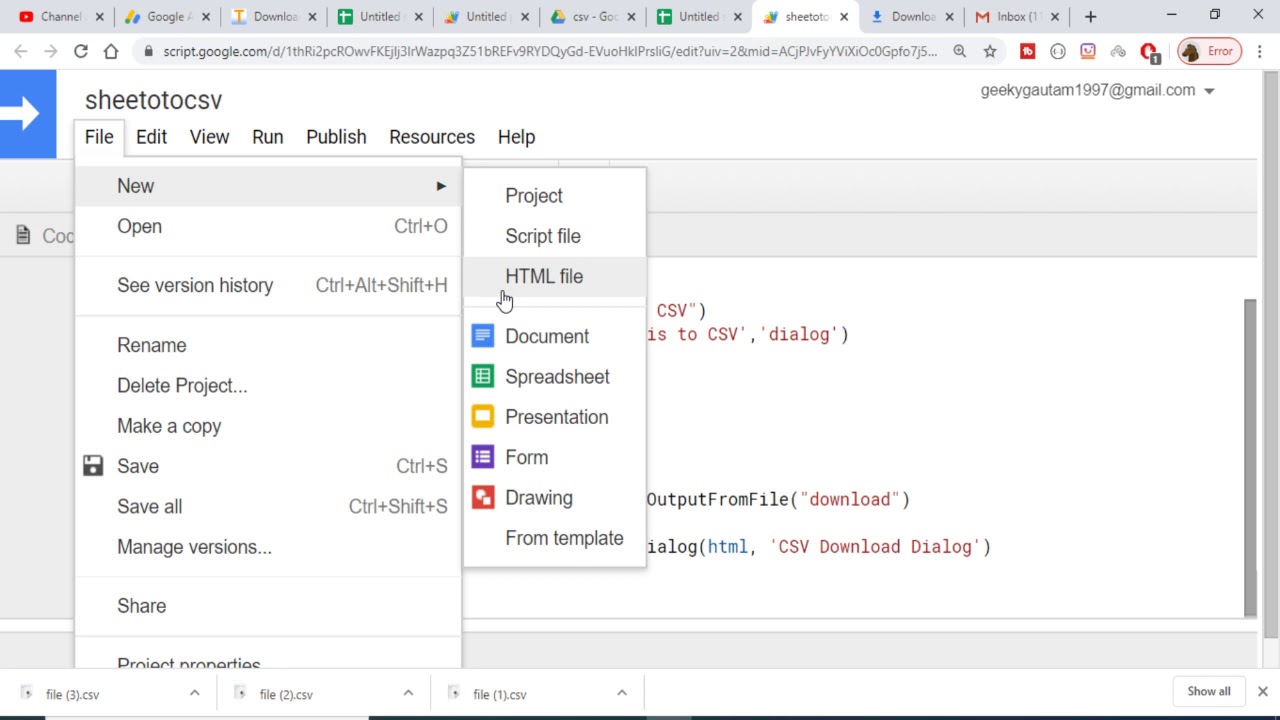Click the Document icon in New submenu
This screenshot has width=1280, height=720.
[483, 336]
